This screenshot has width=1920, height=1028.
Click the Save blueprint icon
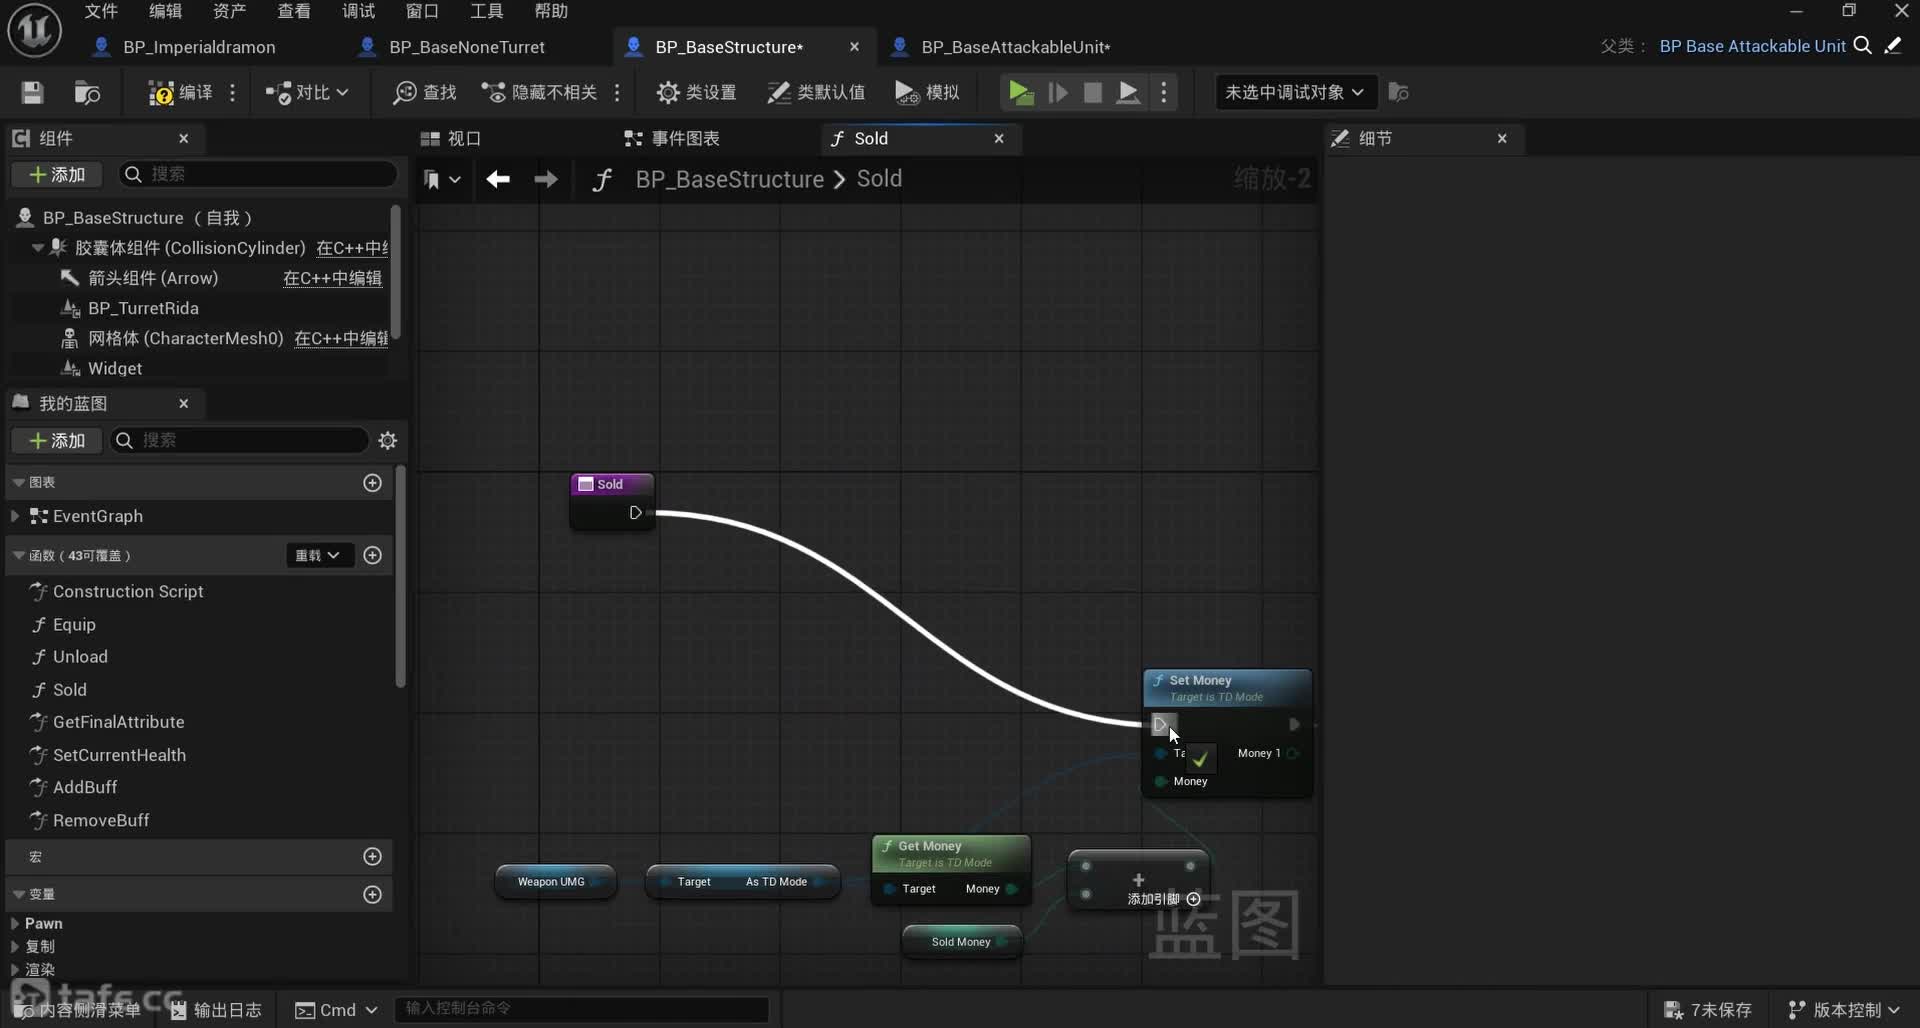[32, 93]
